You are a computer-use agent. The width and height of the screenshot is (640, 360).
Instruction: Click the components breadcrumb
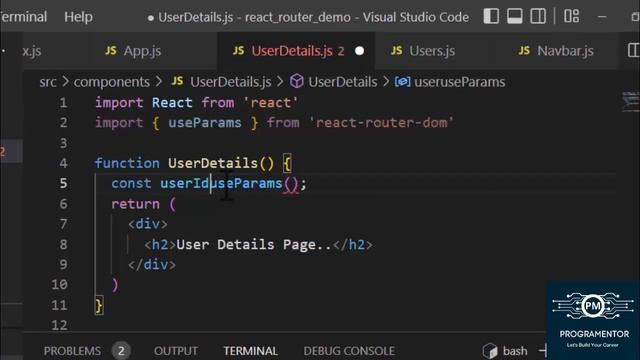coord(111,82)
